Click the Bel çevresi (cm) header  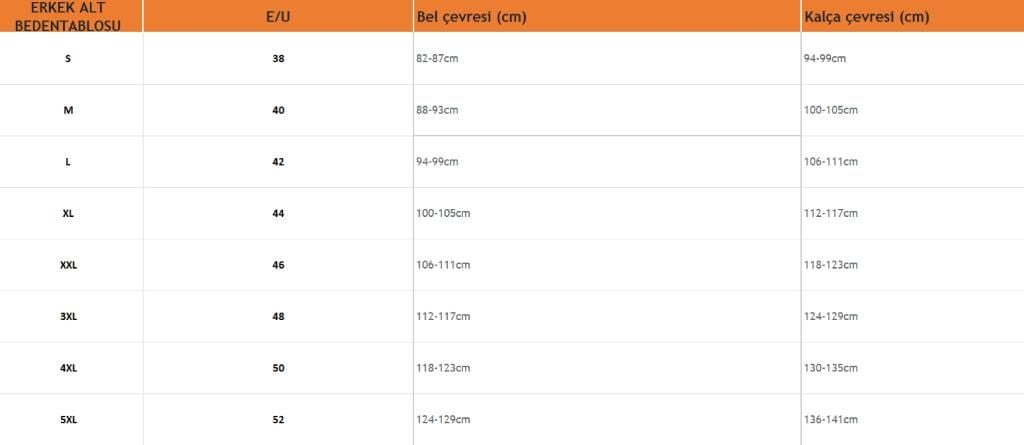pyautogui.click(x=470, y=17)
